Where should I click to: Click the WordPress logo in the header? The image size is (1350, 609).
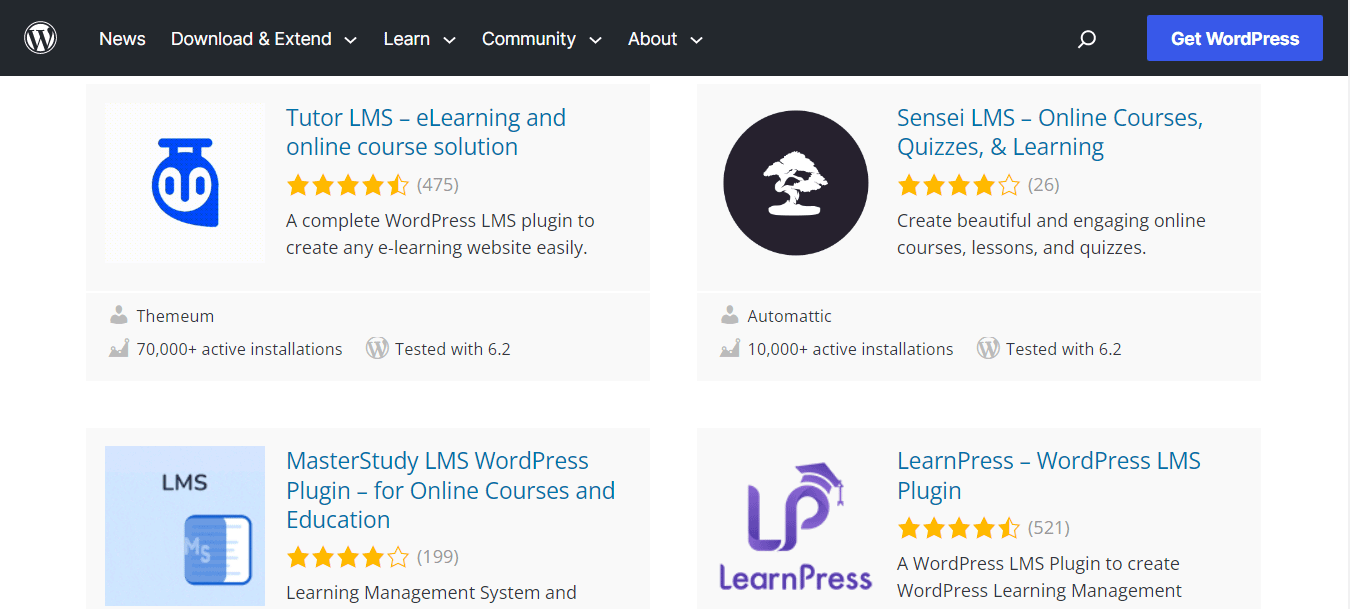coord(41,38)
